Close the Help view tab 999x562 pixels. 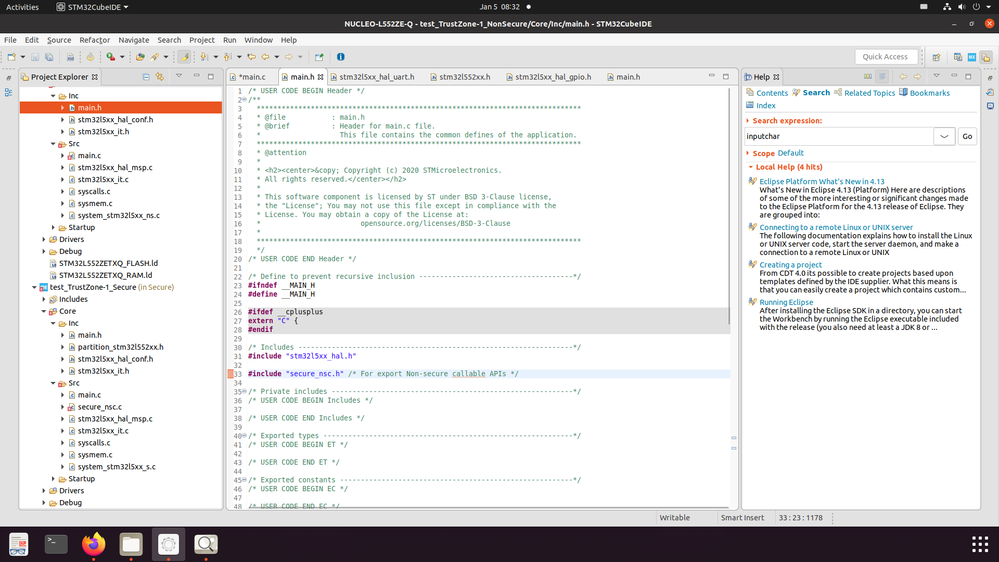tap(776, 77)
